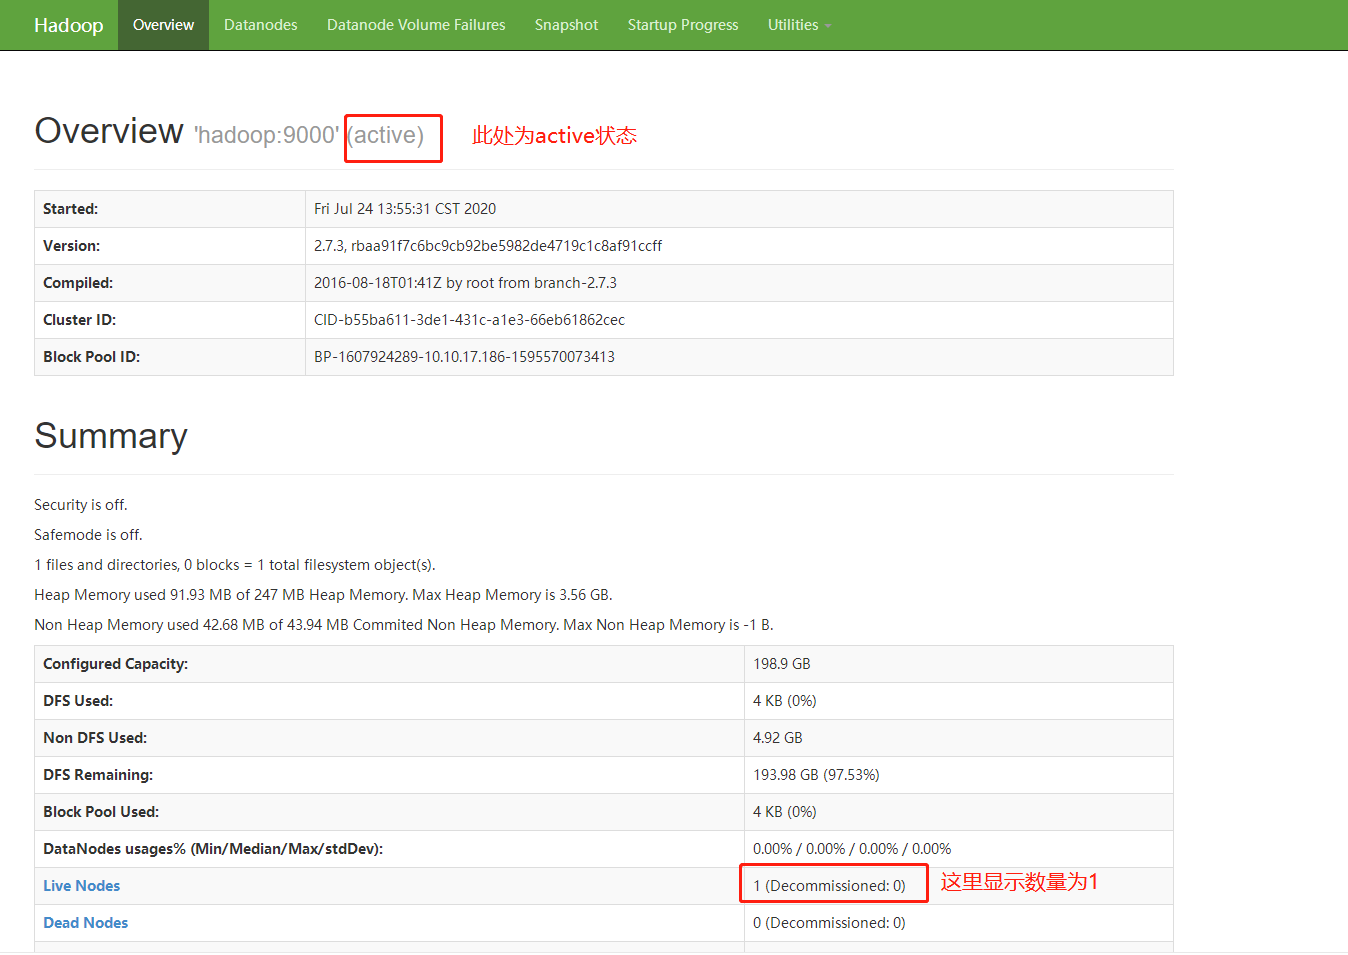This screenshot has width=1348, height=955.
Task: Select the Dead Nodes '0 (Decommissioned: 0)' value
Action: pos(829,923)
